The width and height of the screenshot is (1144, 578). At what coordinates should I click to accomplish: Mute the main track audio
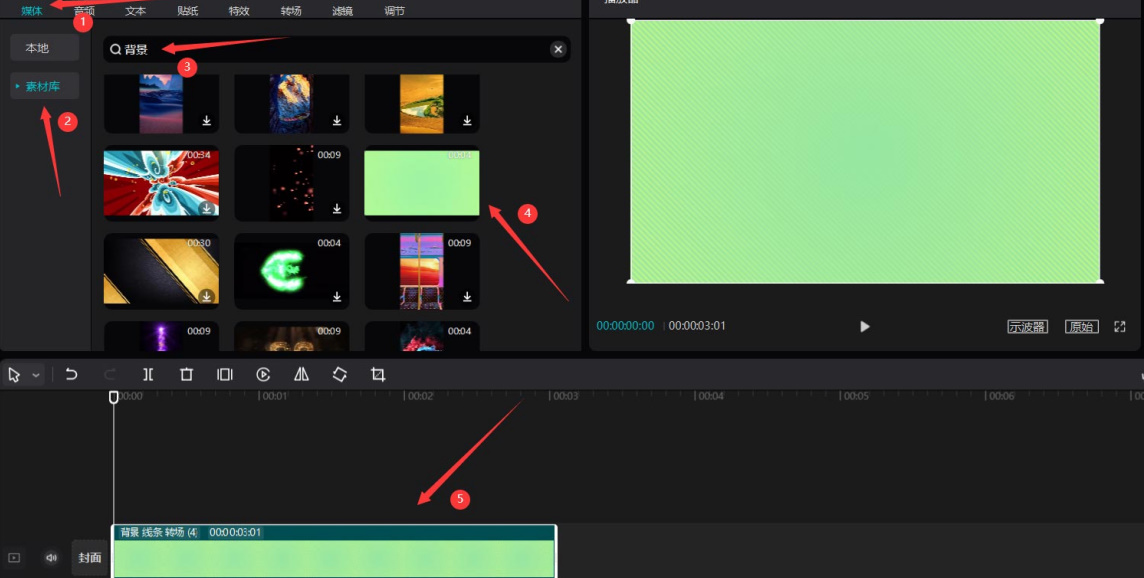tap(51, 558)
